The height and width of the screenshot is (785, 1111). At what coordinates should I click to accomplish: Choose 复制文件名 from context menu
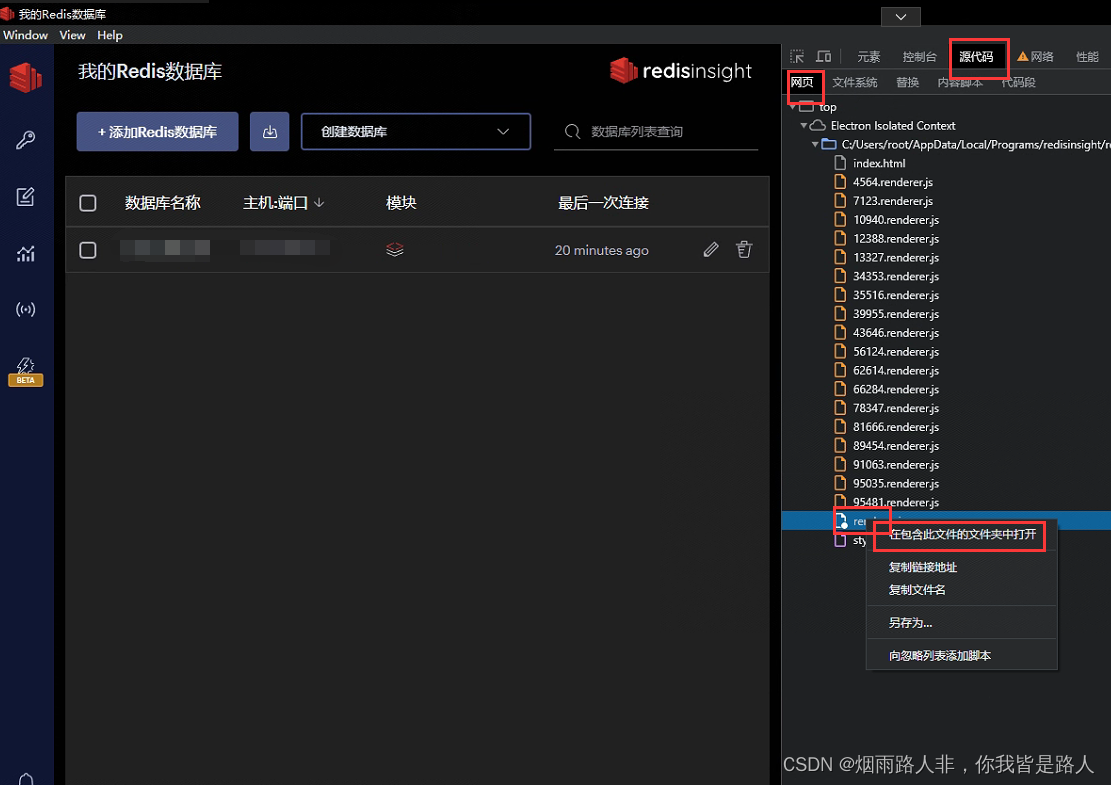[x=961, y=589]
